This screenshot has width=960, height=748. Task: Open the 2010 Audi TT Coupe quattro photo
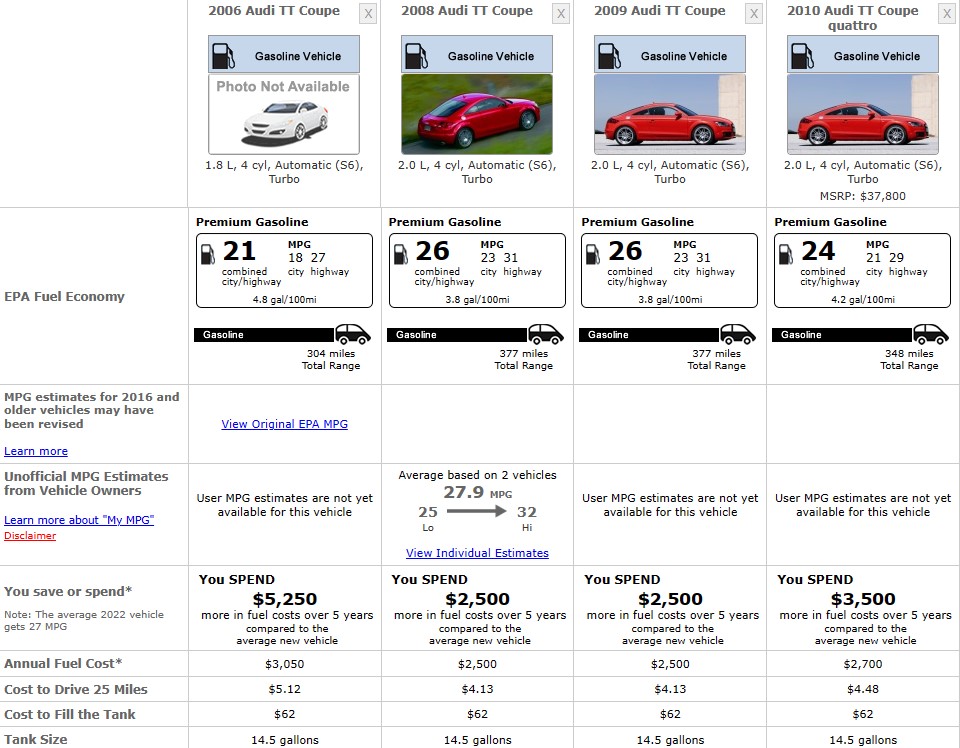[863, 114]
